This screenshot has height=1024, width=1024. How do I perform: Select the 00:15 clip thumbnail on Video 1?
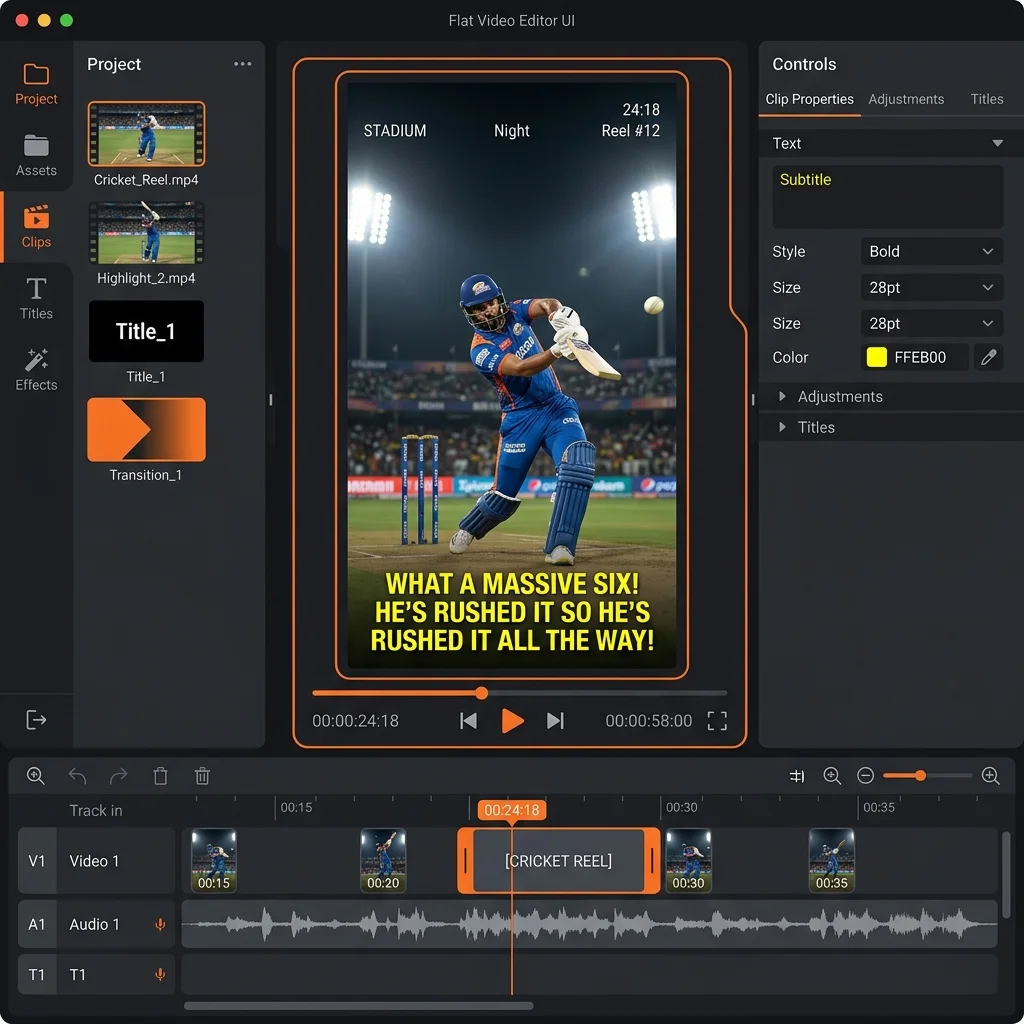(214, 861)
